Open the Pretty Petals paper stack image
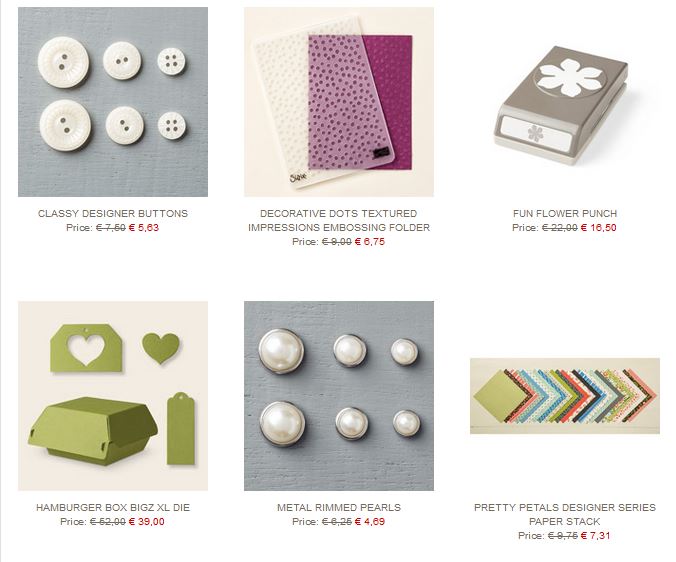Screen dimensions: 676x562 pyautogui.click(x=565, y=396)
